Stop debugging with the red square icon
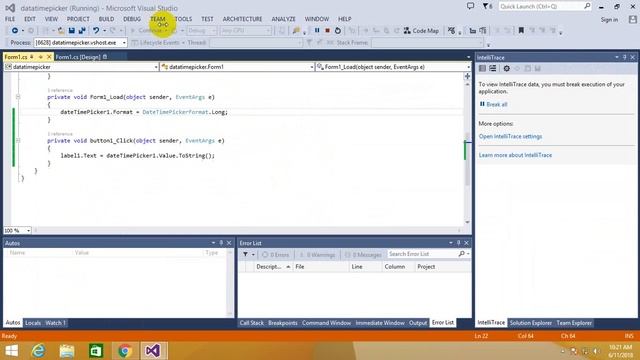The image size is (640, 360). [x=327, y=31]
